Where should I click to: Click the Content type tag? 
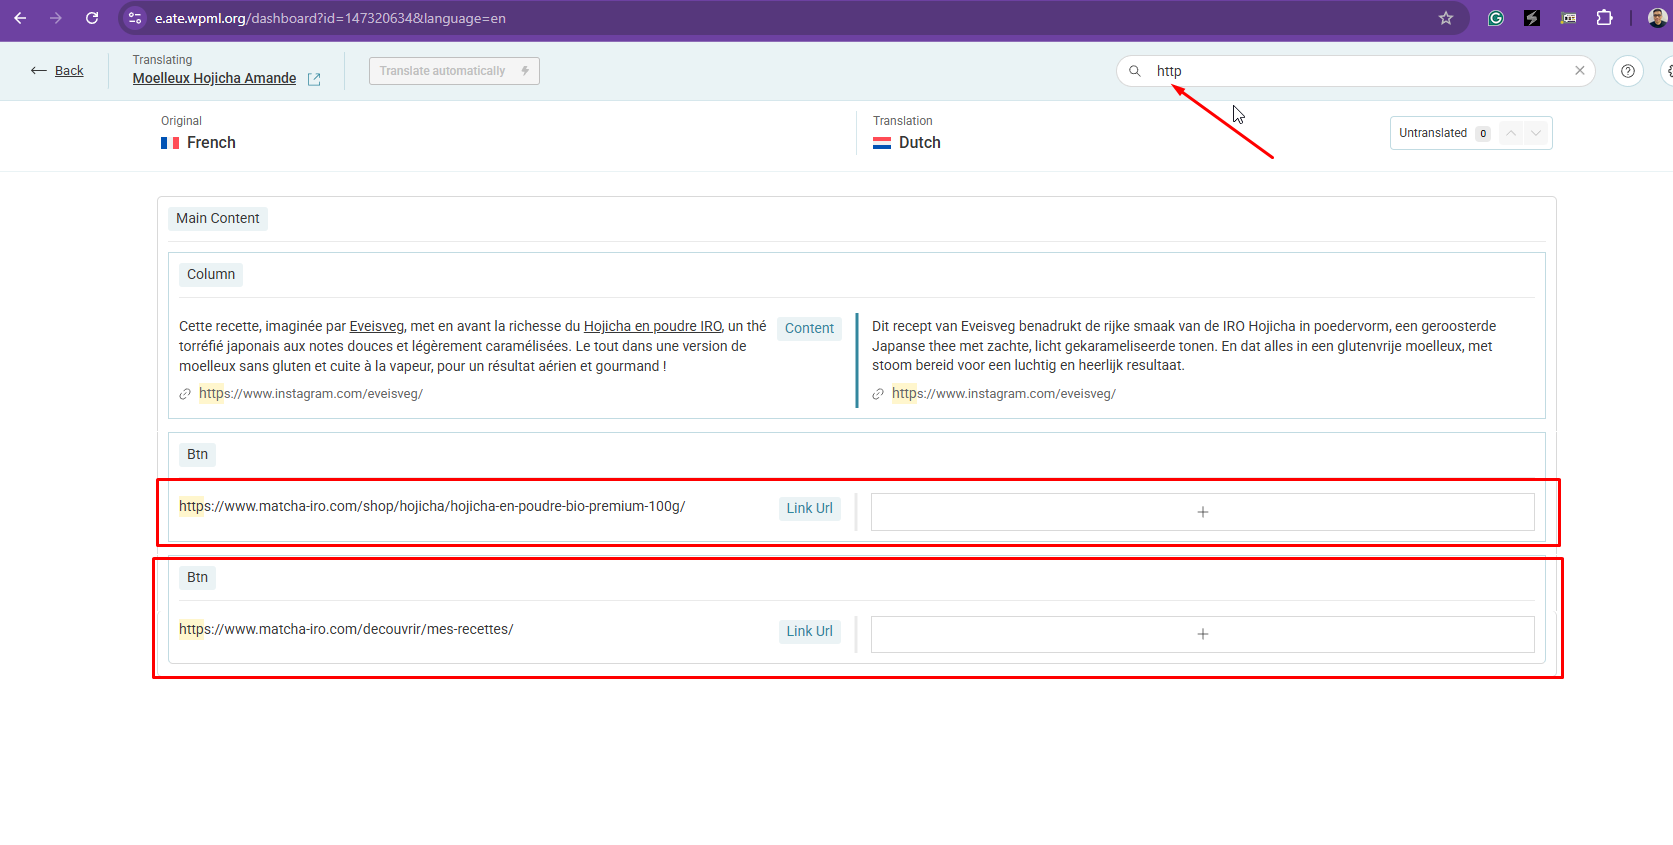click(x=809, y=328)
